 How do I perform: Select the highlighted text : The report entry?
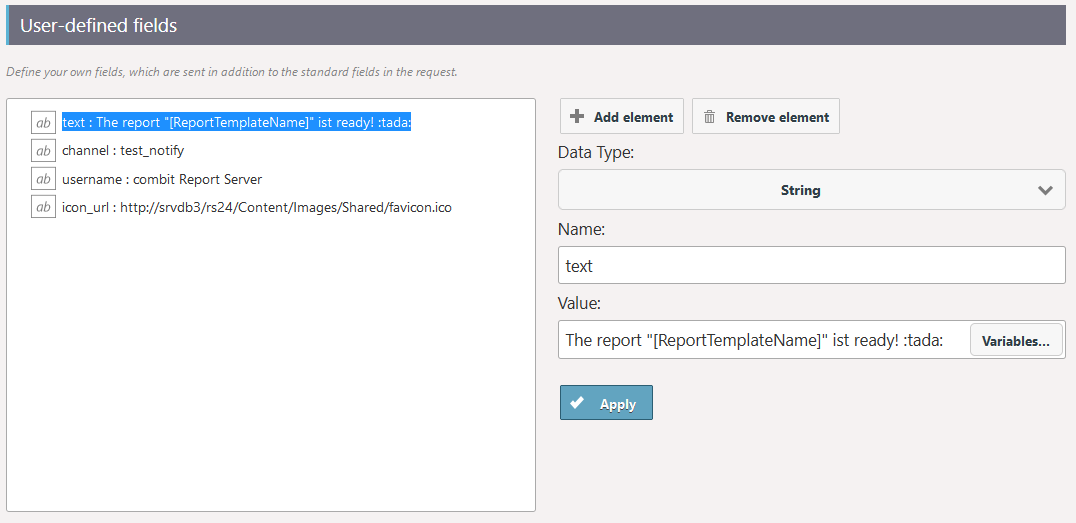coord(236,122)
